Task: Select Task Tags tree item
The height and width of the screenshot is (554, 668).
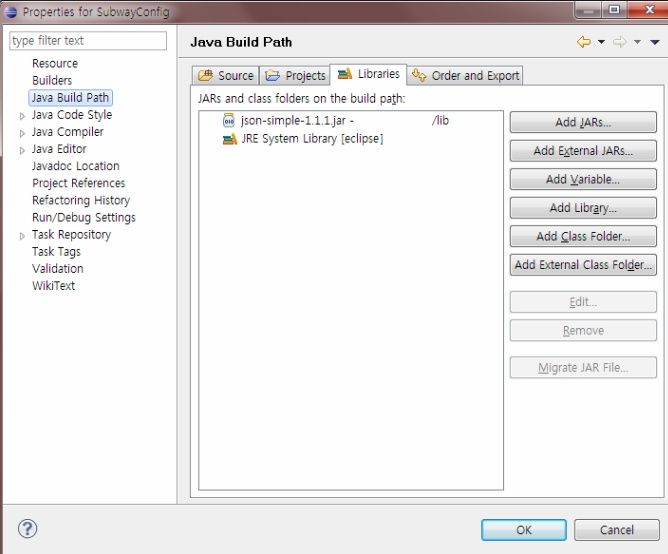Action: tap(56, 251)
